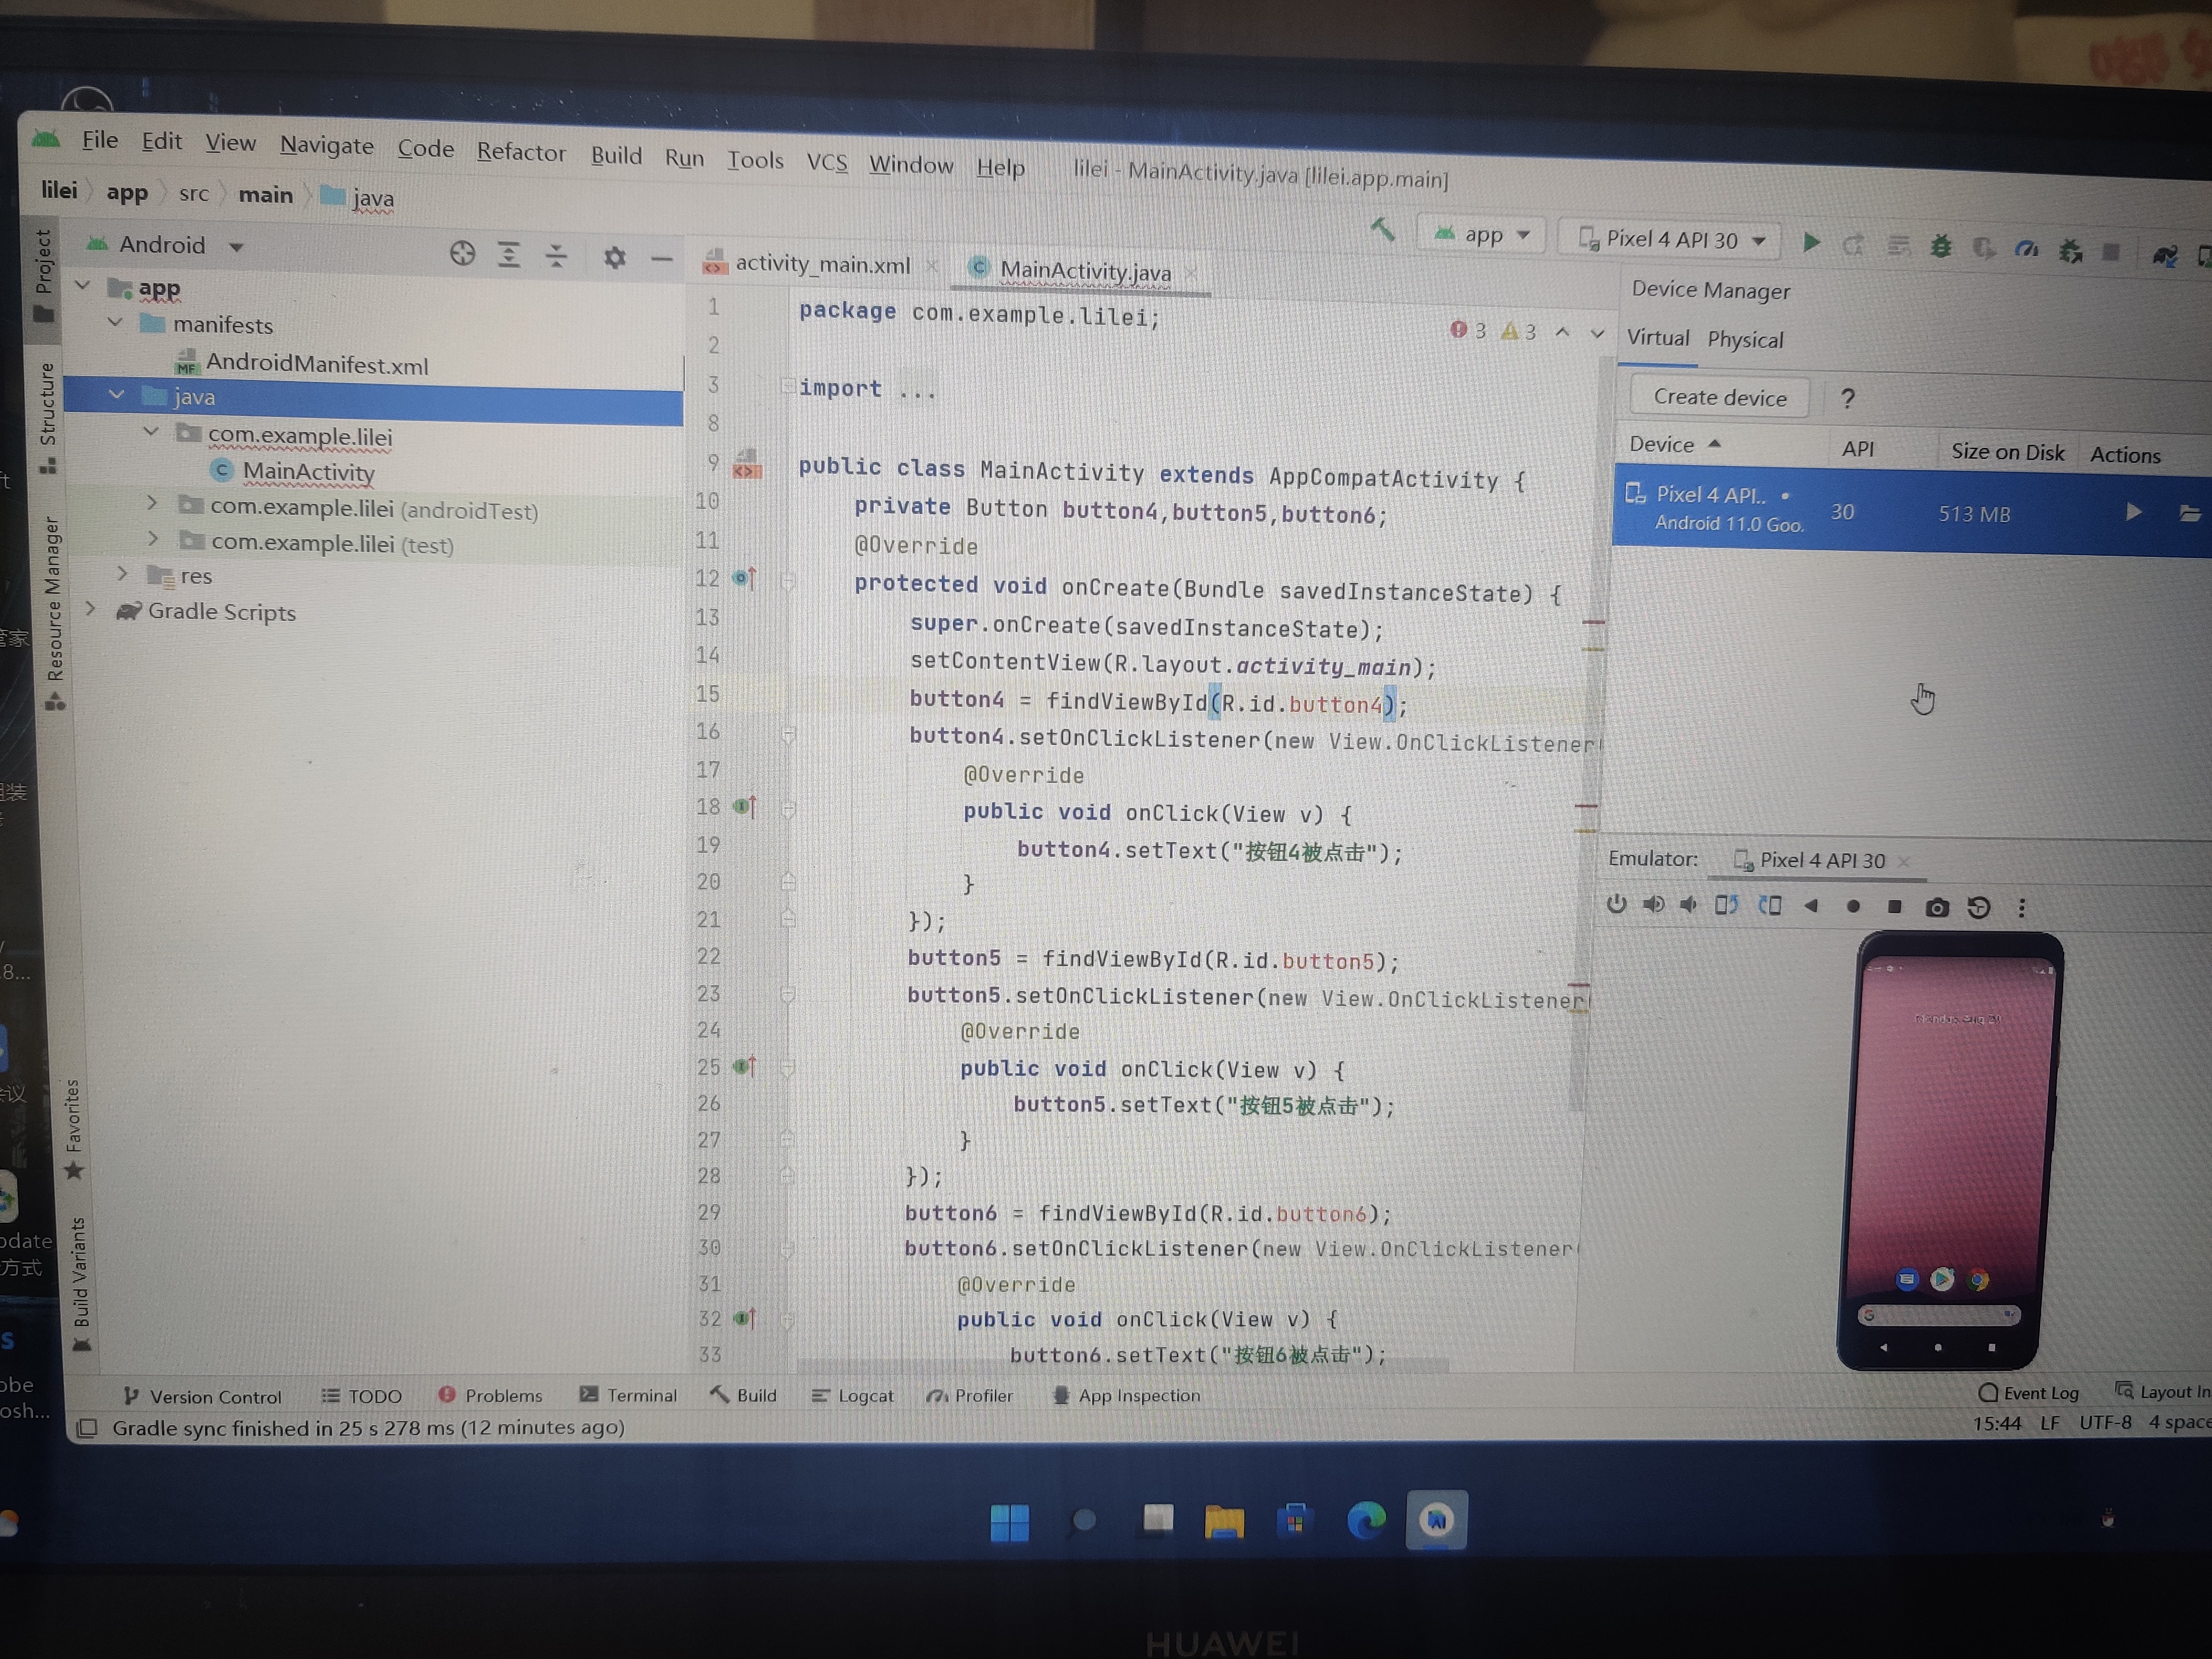Click emulator Back triangle button
Image resolution: width=2212 pixels, height=1659 pixels.
1811,906
